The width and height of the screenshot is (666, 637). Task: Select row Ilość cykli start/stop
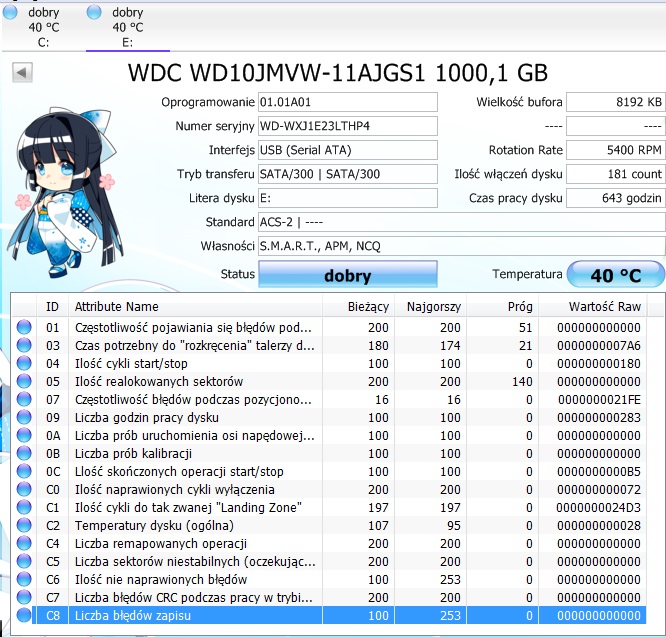click(x=329, y=364)
